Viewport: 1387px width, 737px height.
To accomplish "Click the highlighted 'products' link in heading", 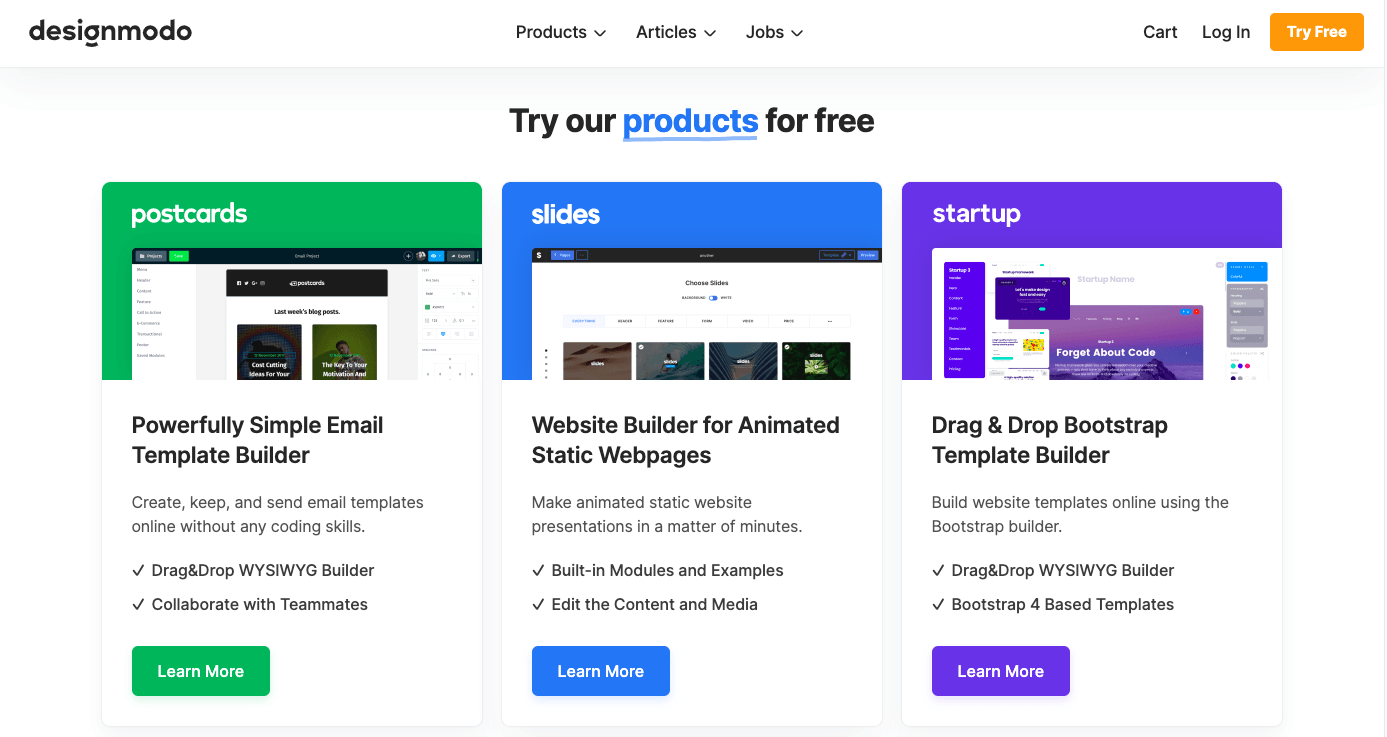I will tap(690, 122).
